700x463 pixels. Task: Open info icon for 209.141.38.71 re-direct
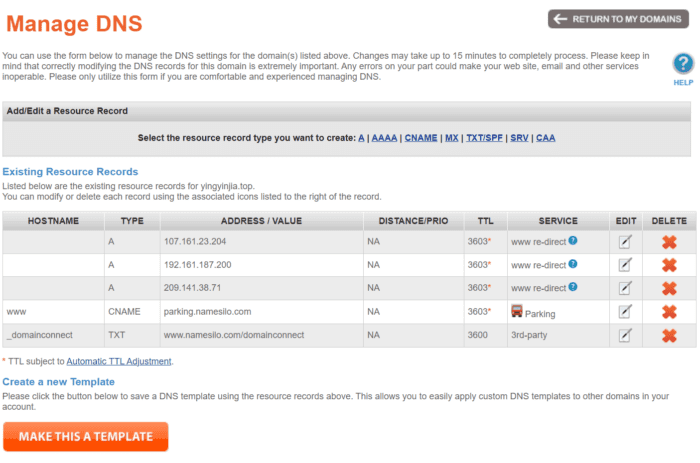[573, 288]
